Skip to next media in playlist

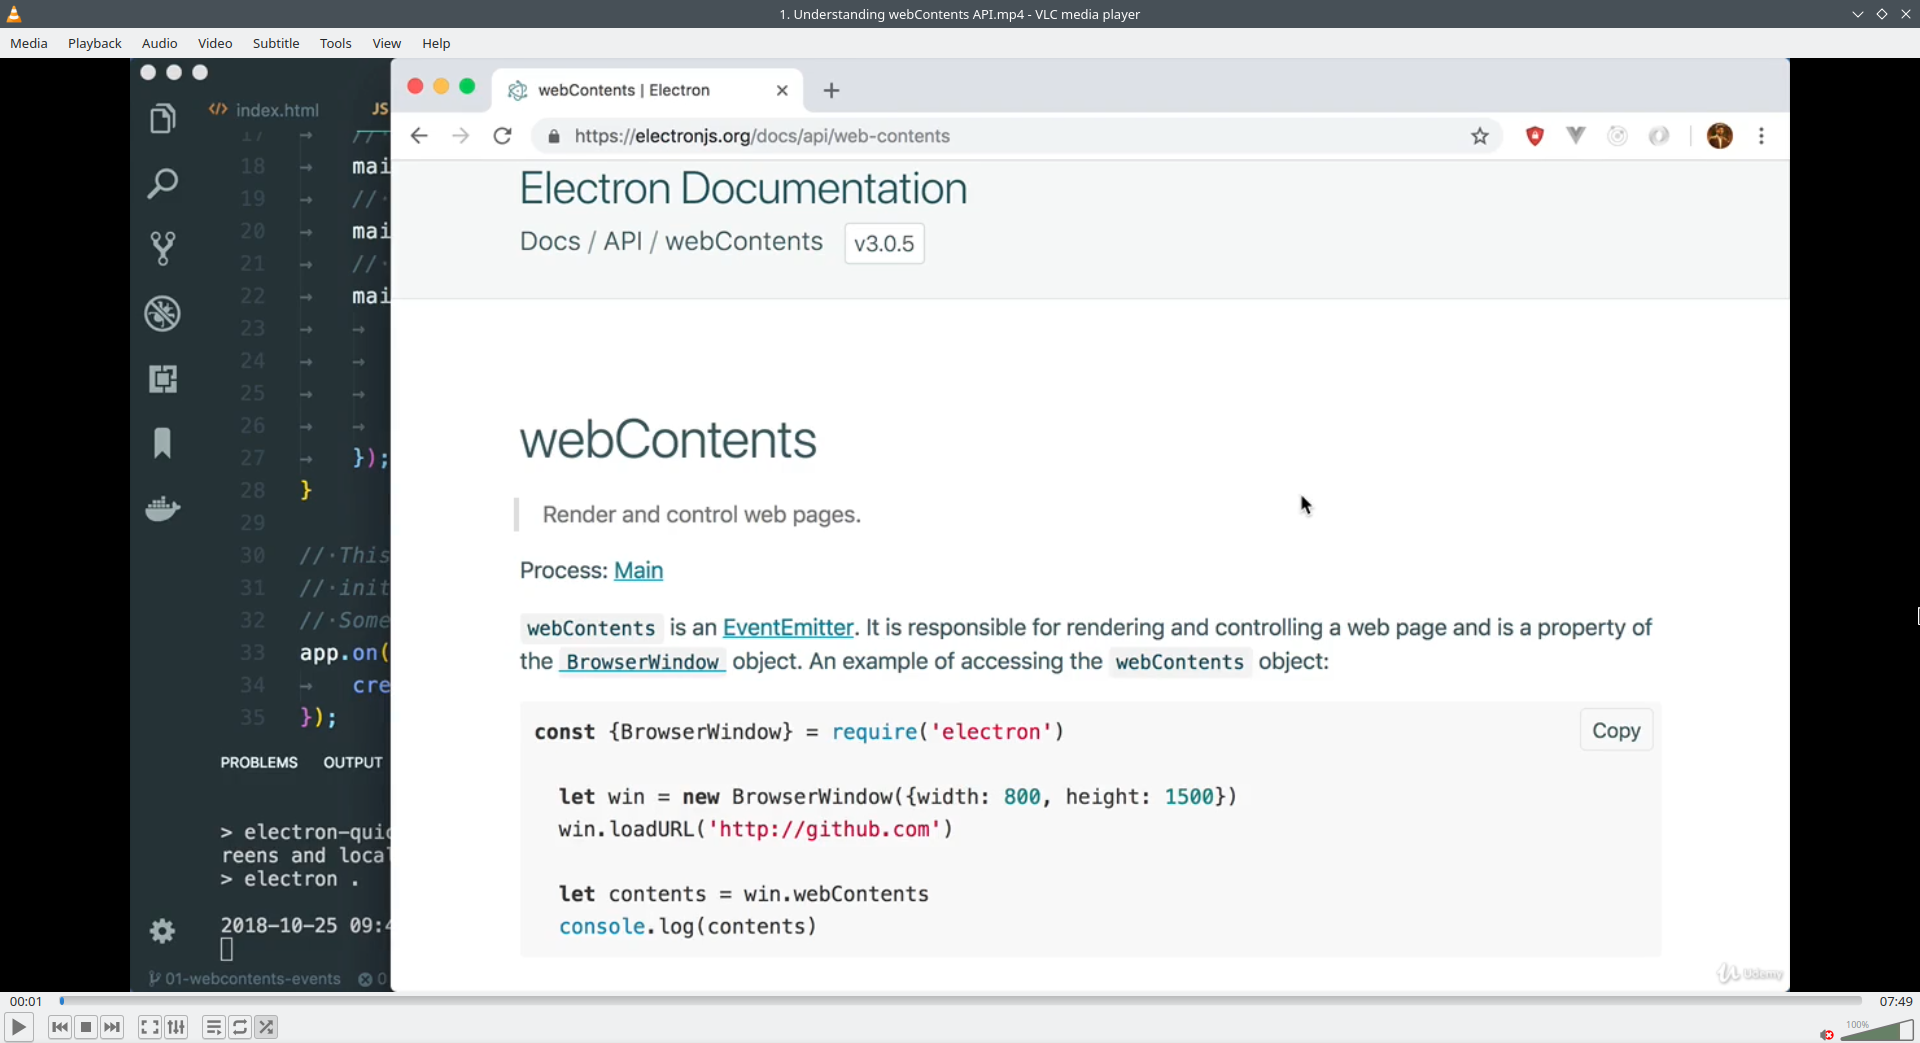click(x=112, y=1027)
